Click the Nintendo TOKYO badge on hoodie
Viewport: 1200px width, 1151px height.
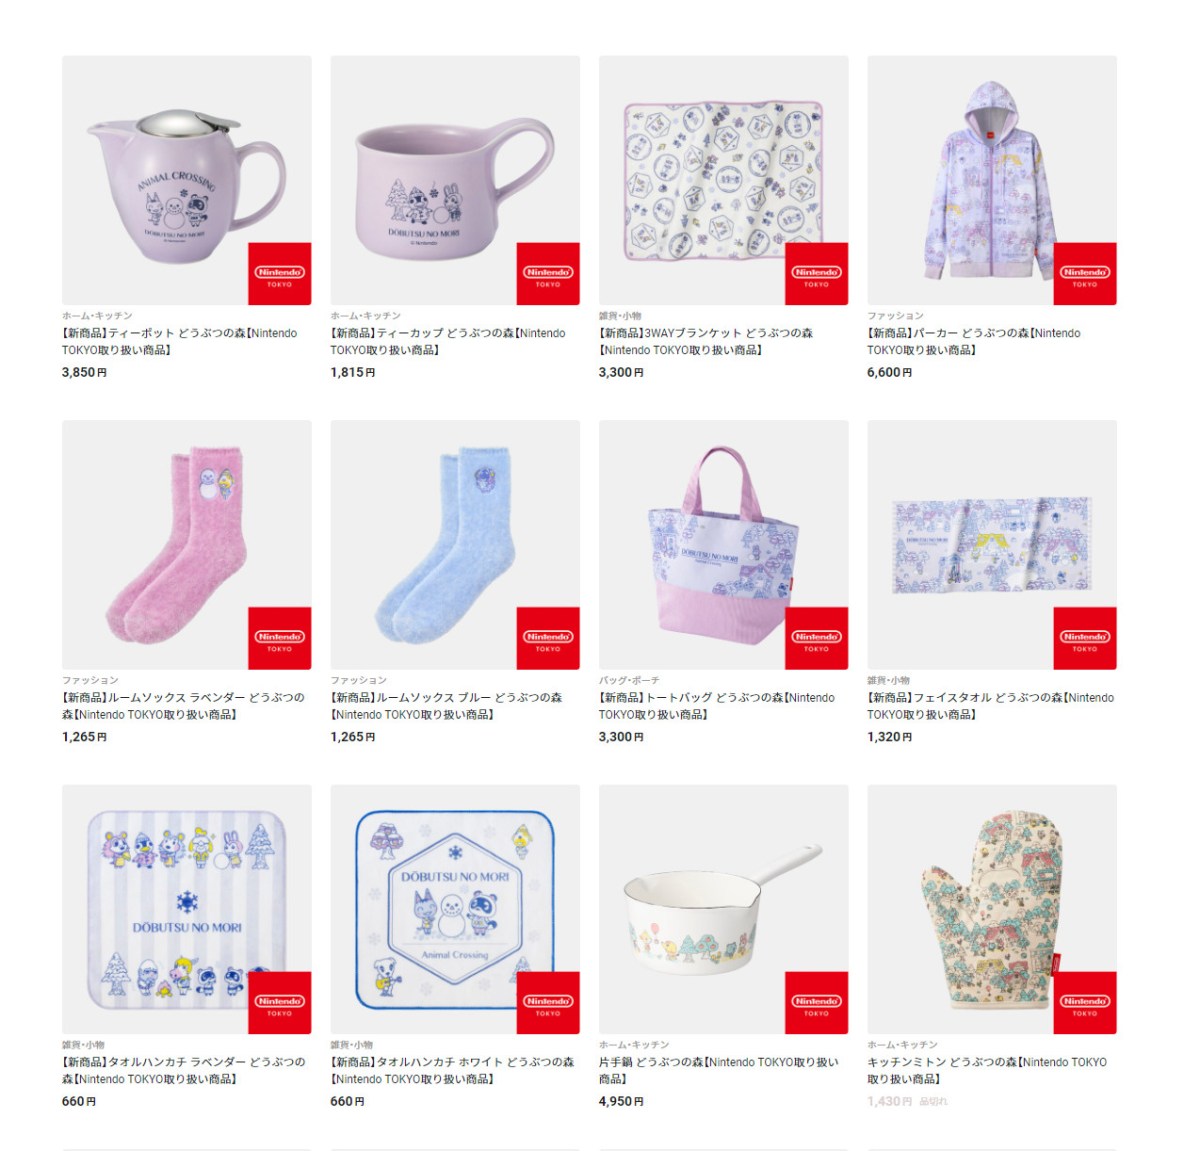coord(1085,274)
